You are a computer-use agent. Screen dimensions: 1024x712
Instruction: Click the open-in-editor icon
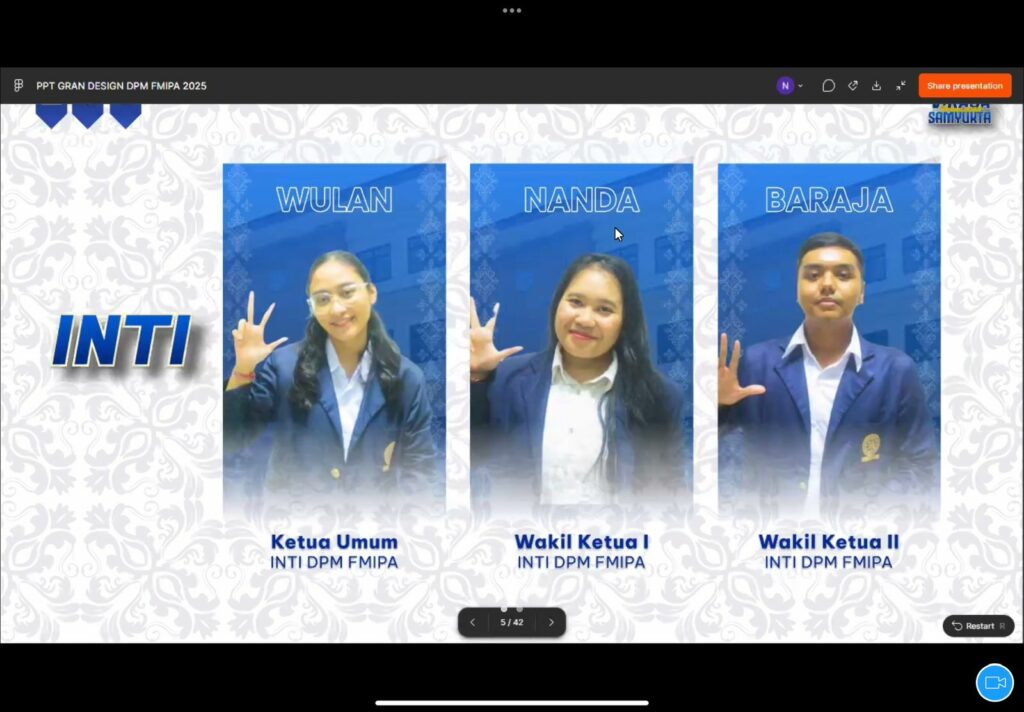click(852, 86)
